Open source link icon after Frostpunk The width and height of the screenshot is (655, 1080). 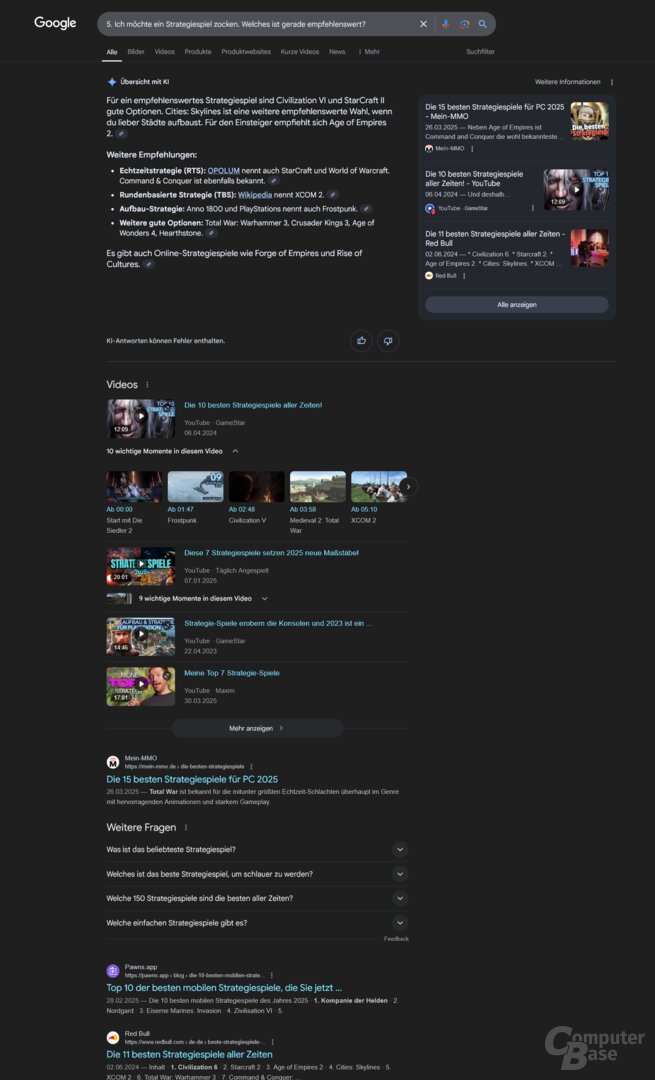[x=366, y=209]
